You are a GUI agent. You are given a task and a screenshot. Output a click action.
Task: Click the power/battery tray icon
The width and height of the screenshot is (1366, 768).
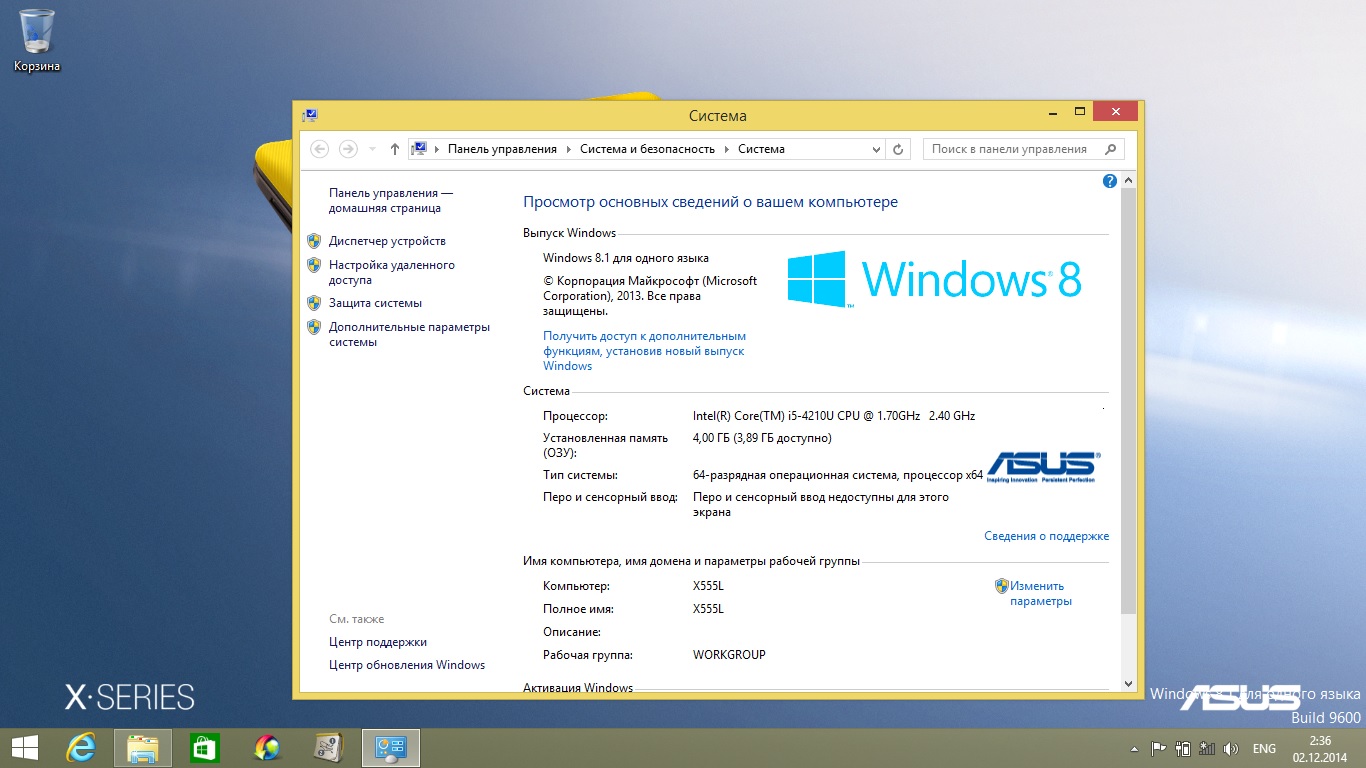tap(1183, 748)
